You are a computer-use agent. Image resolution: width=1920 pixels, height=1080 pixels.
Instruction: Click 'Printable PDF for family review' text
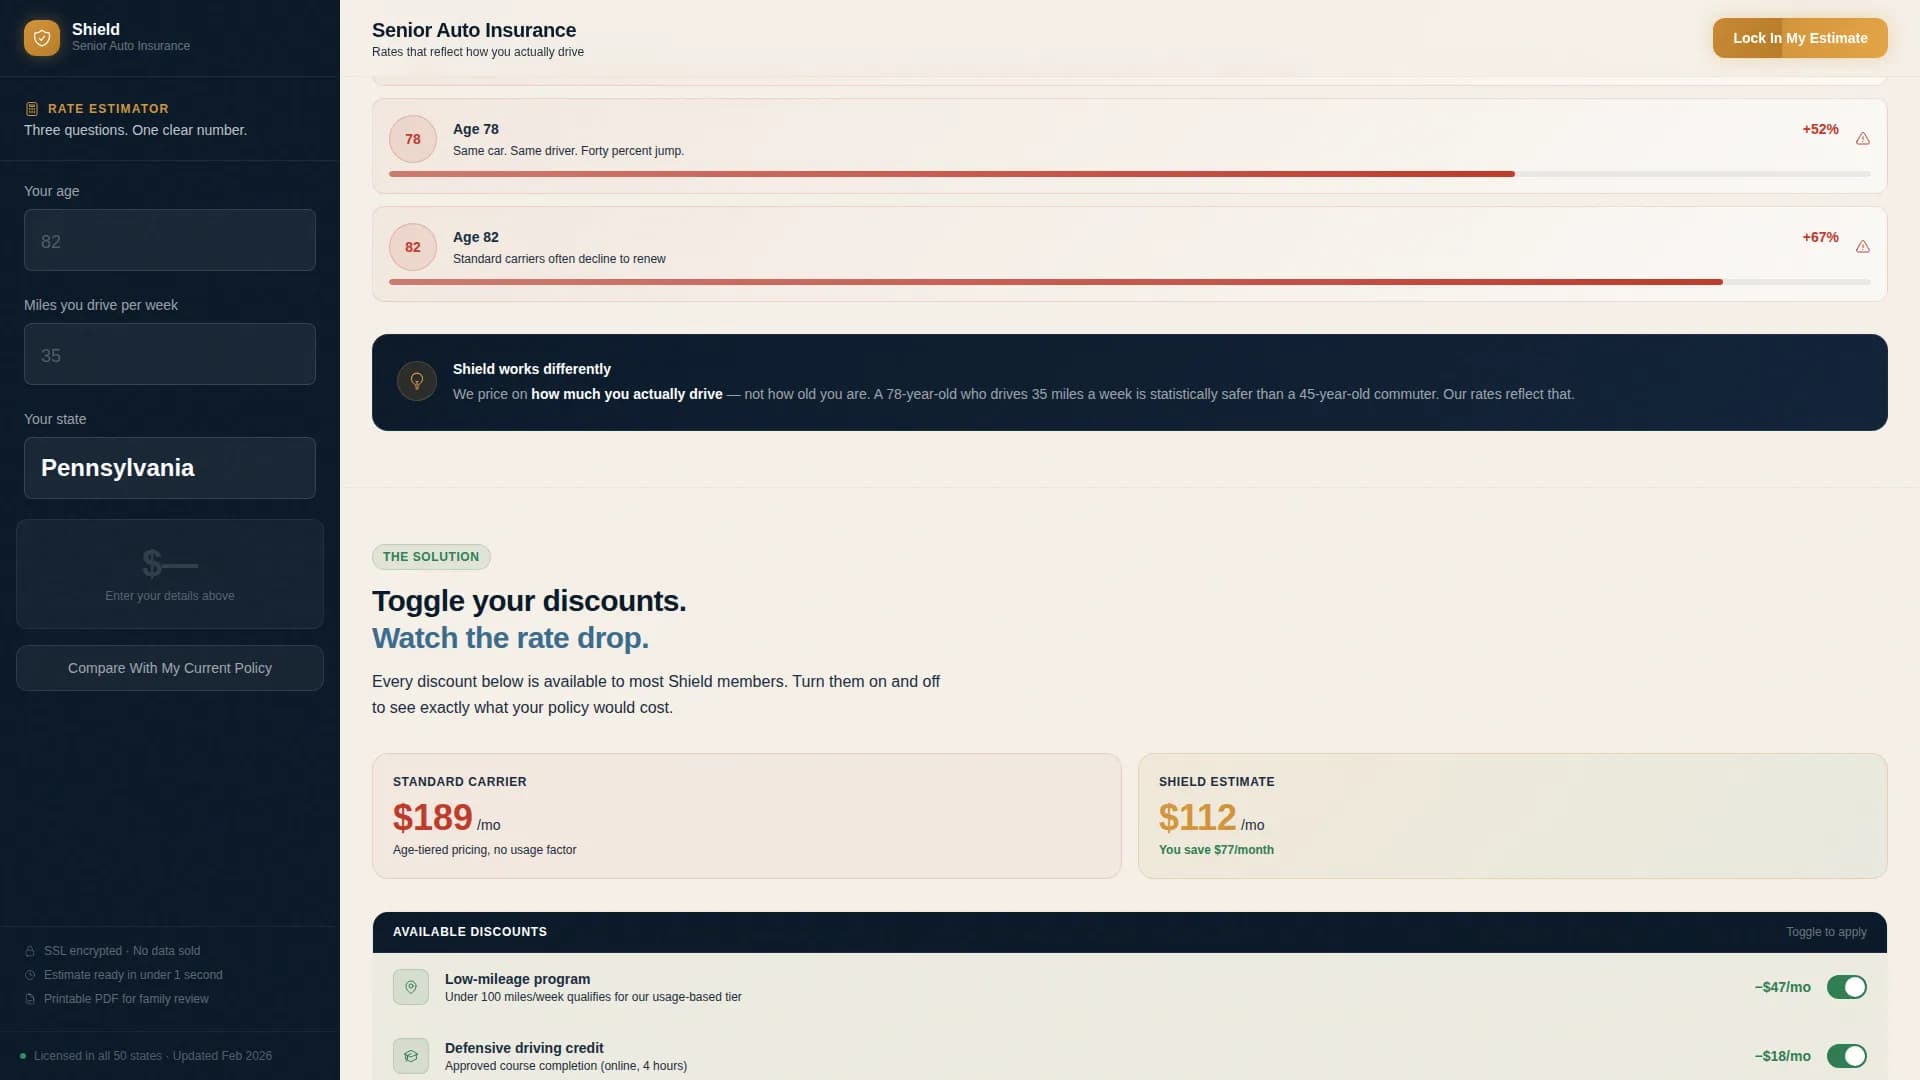126,999
